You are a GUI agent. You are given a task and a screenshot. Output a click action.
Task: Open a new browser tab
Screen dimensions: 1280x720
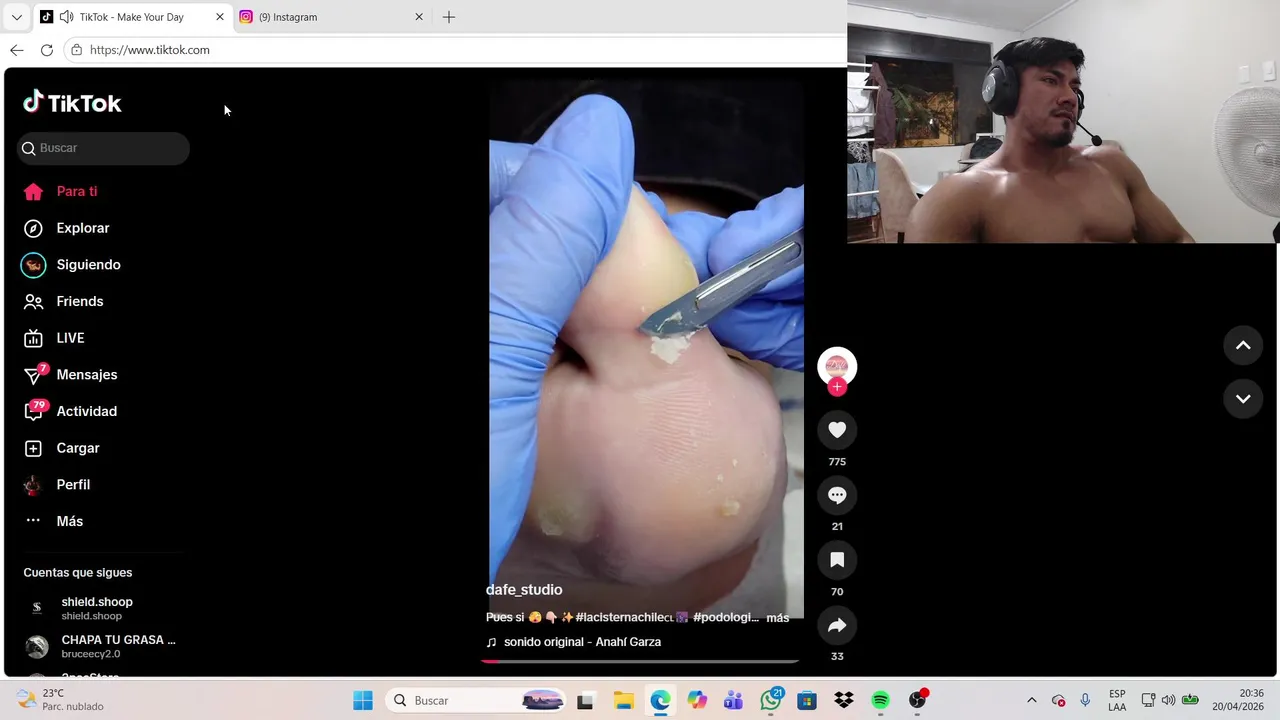(449, 17)
